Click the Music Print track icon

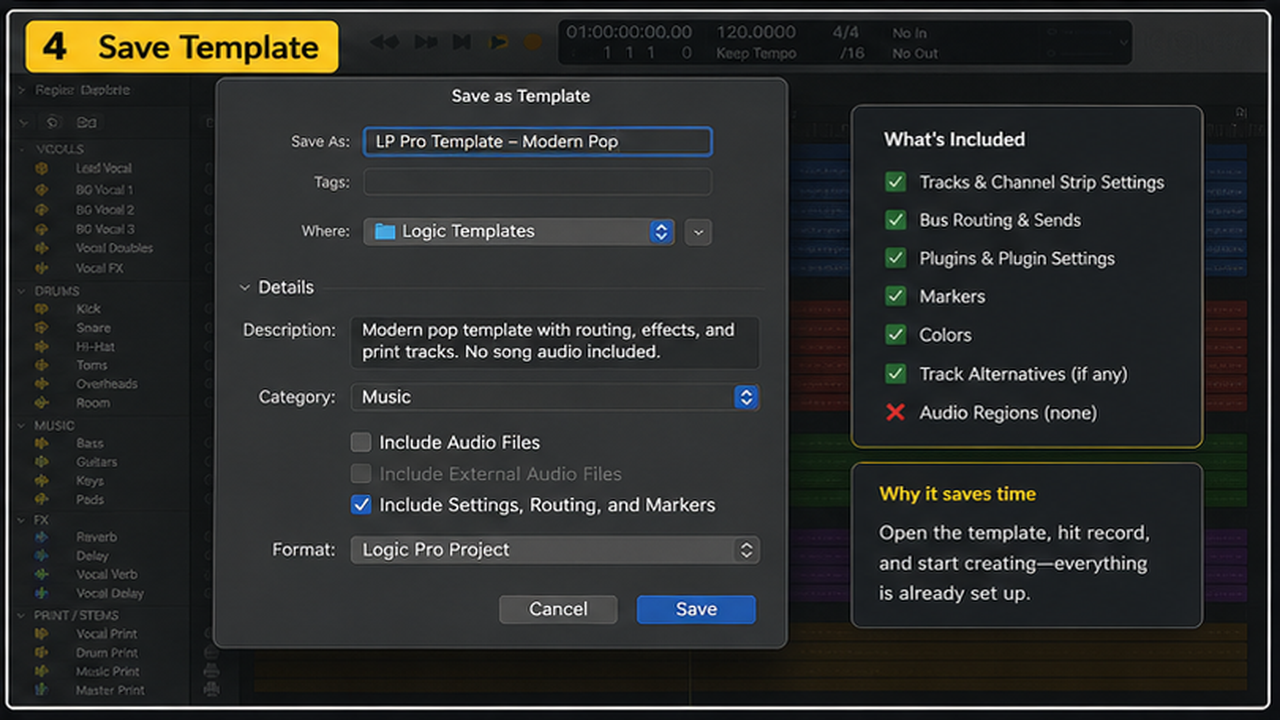[x=42, y=672]
